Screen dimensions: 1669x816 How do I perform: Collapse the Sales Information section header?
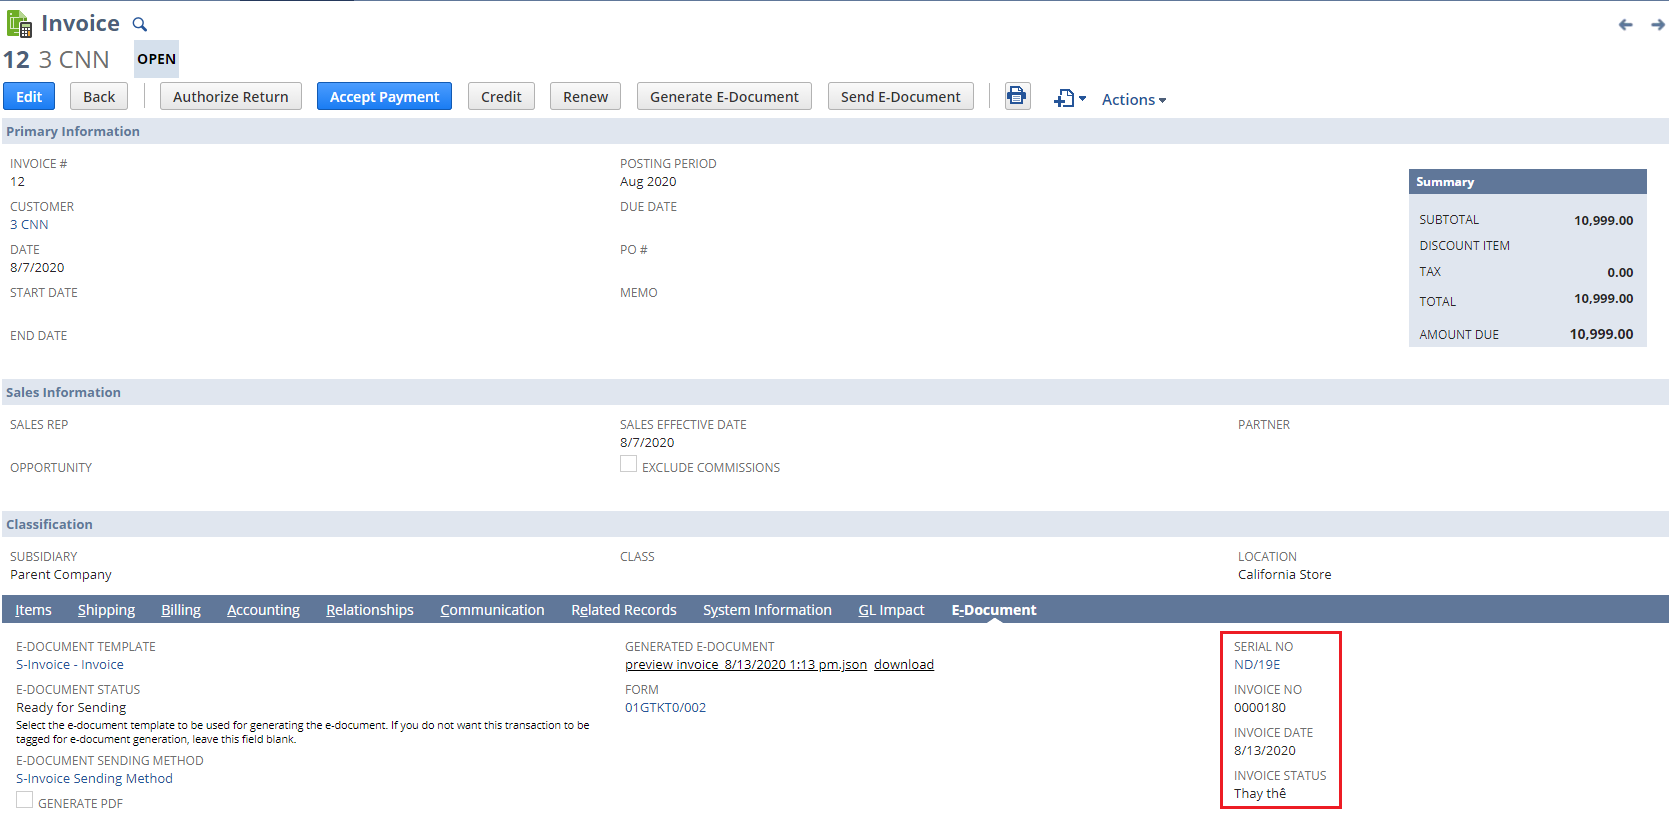coord(63,392)
